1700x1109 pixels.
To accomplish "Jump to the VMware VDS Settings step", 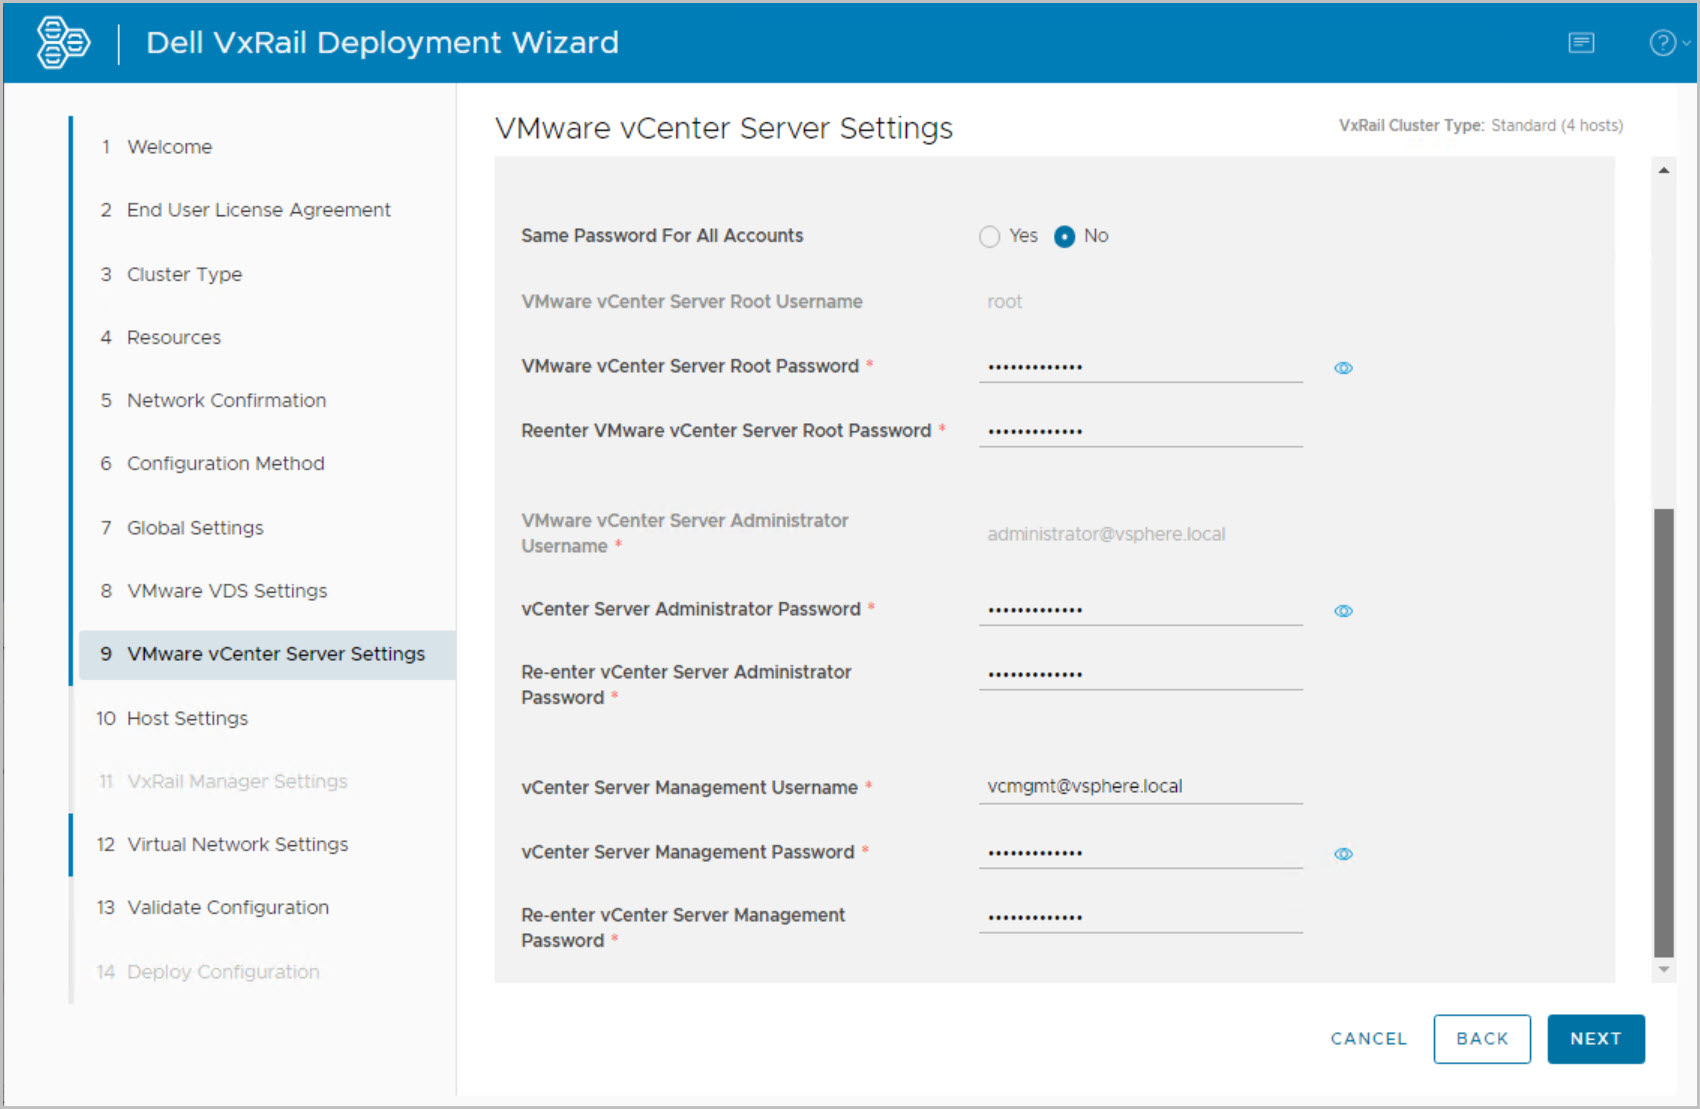I will (227, 591).
